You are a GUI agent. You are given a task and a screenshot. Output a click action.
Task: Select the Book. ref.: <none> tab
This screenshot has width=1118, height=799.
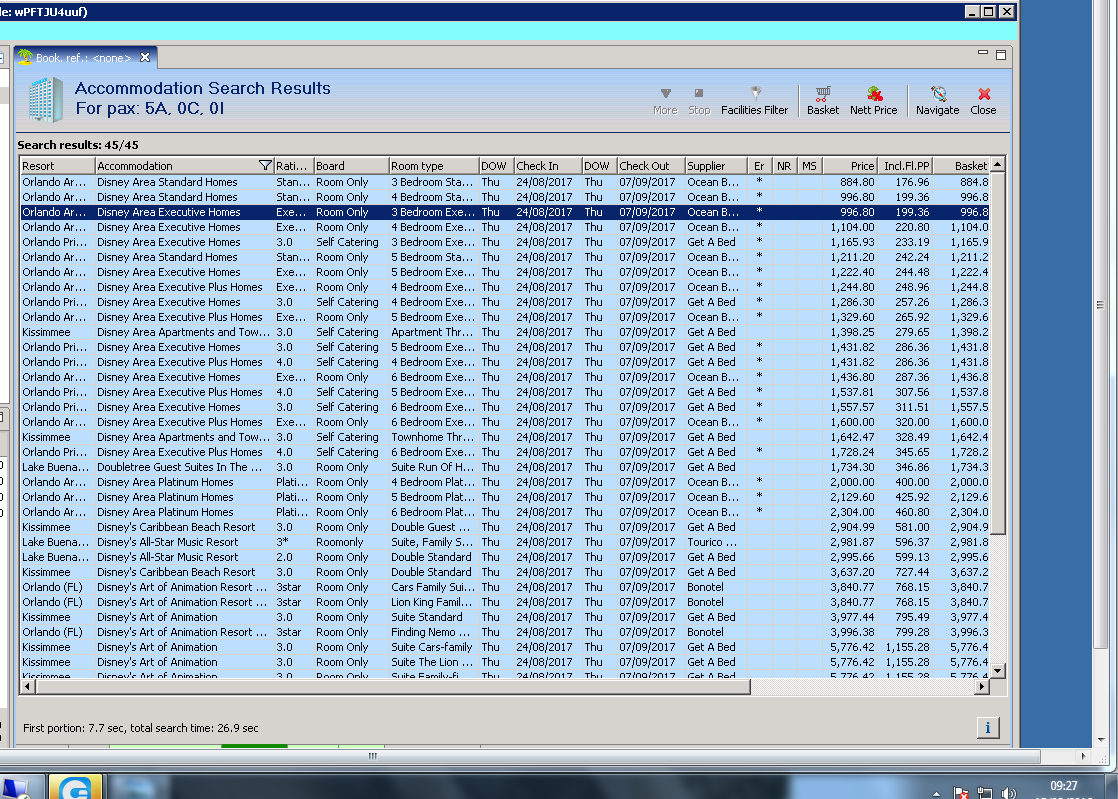(x=83, y=58)
